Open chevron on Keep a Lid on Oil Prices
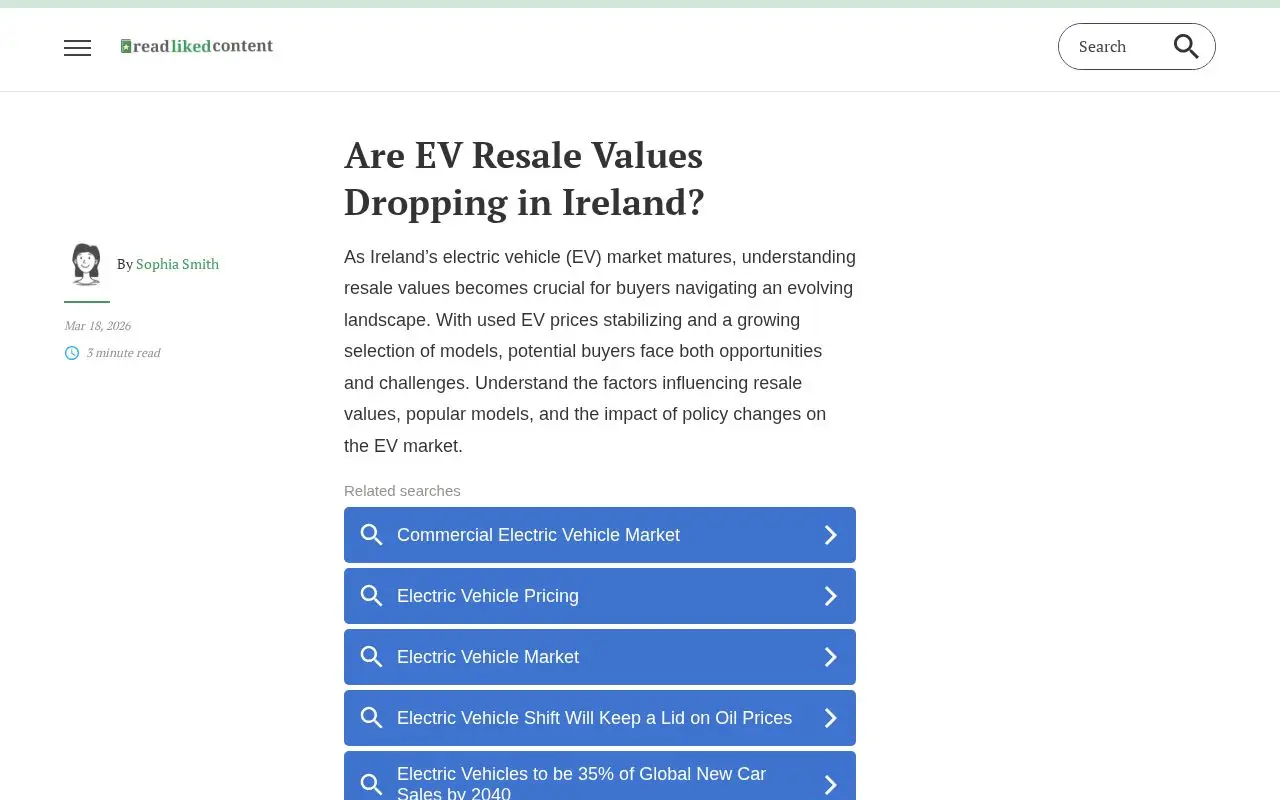The width and height of the screenshot is (1280, 800). tap(830, 718)
